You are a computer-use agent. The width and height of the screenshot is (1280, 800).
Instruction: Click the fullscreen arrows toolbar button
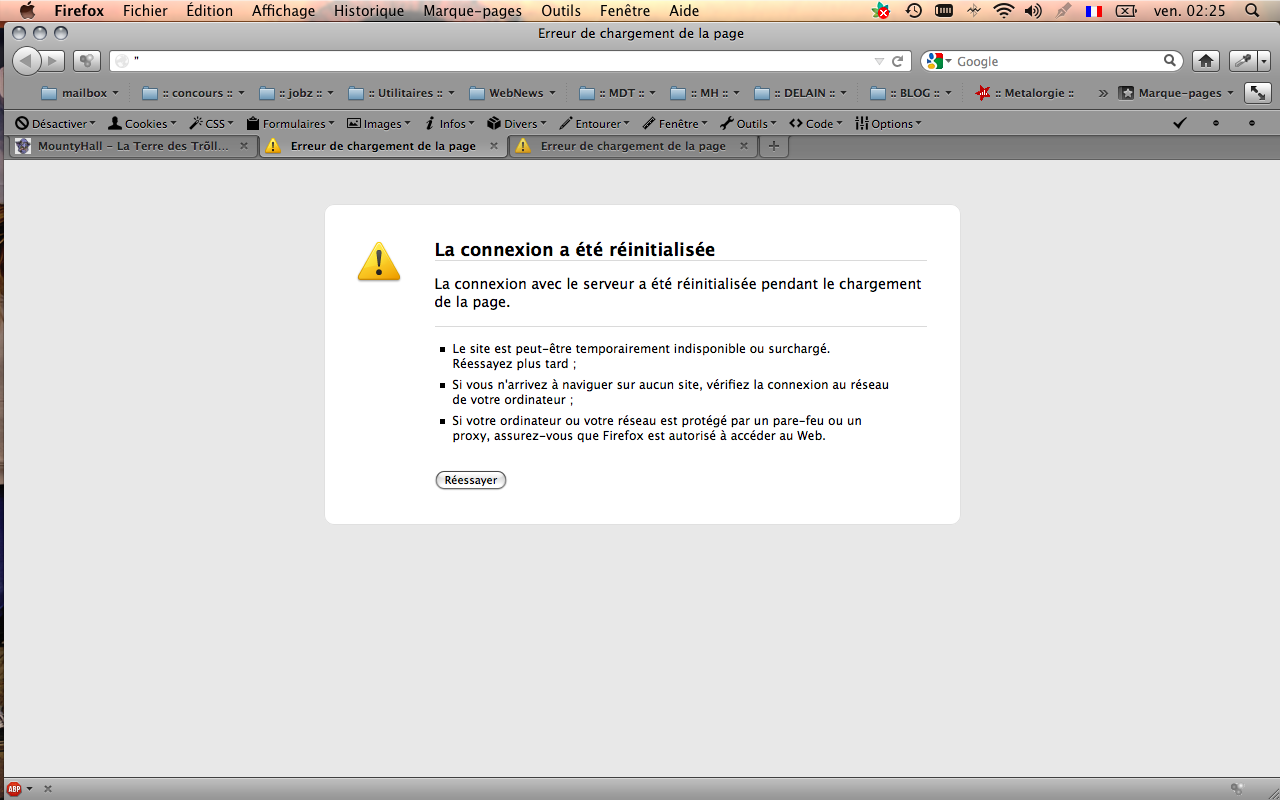[x=1257, y=93]
